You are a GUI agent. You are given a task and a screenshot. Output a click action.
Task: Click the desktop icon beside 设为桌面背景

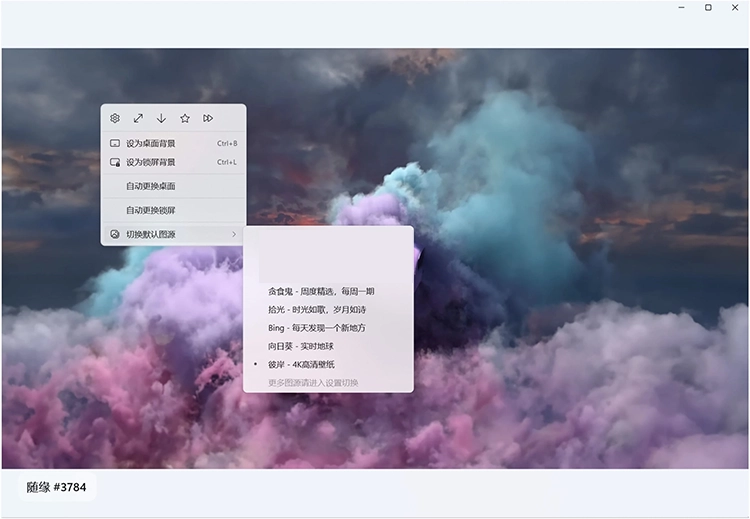point(115,143)
